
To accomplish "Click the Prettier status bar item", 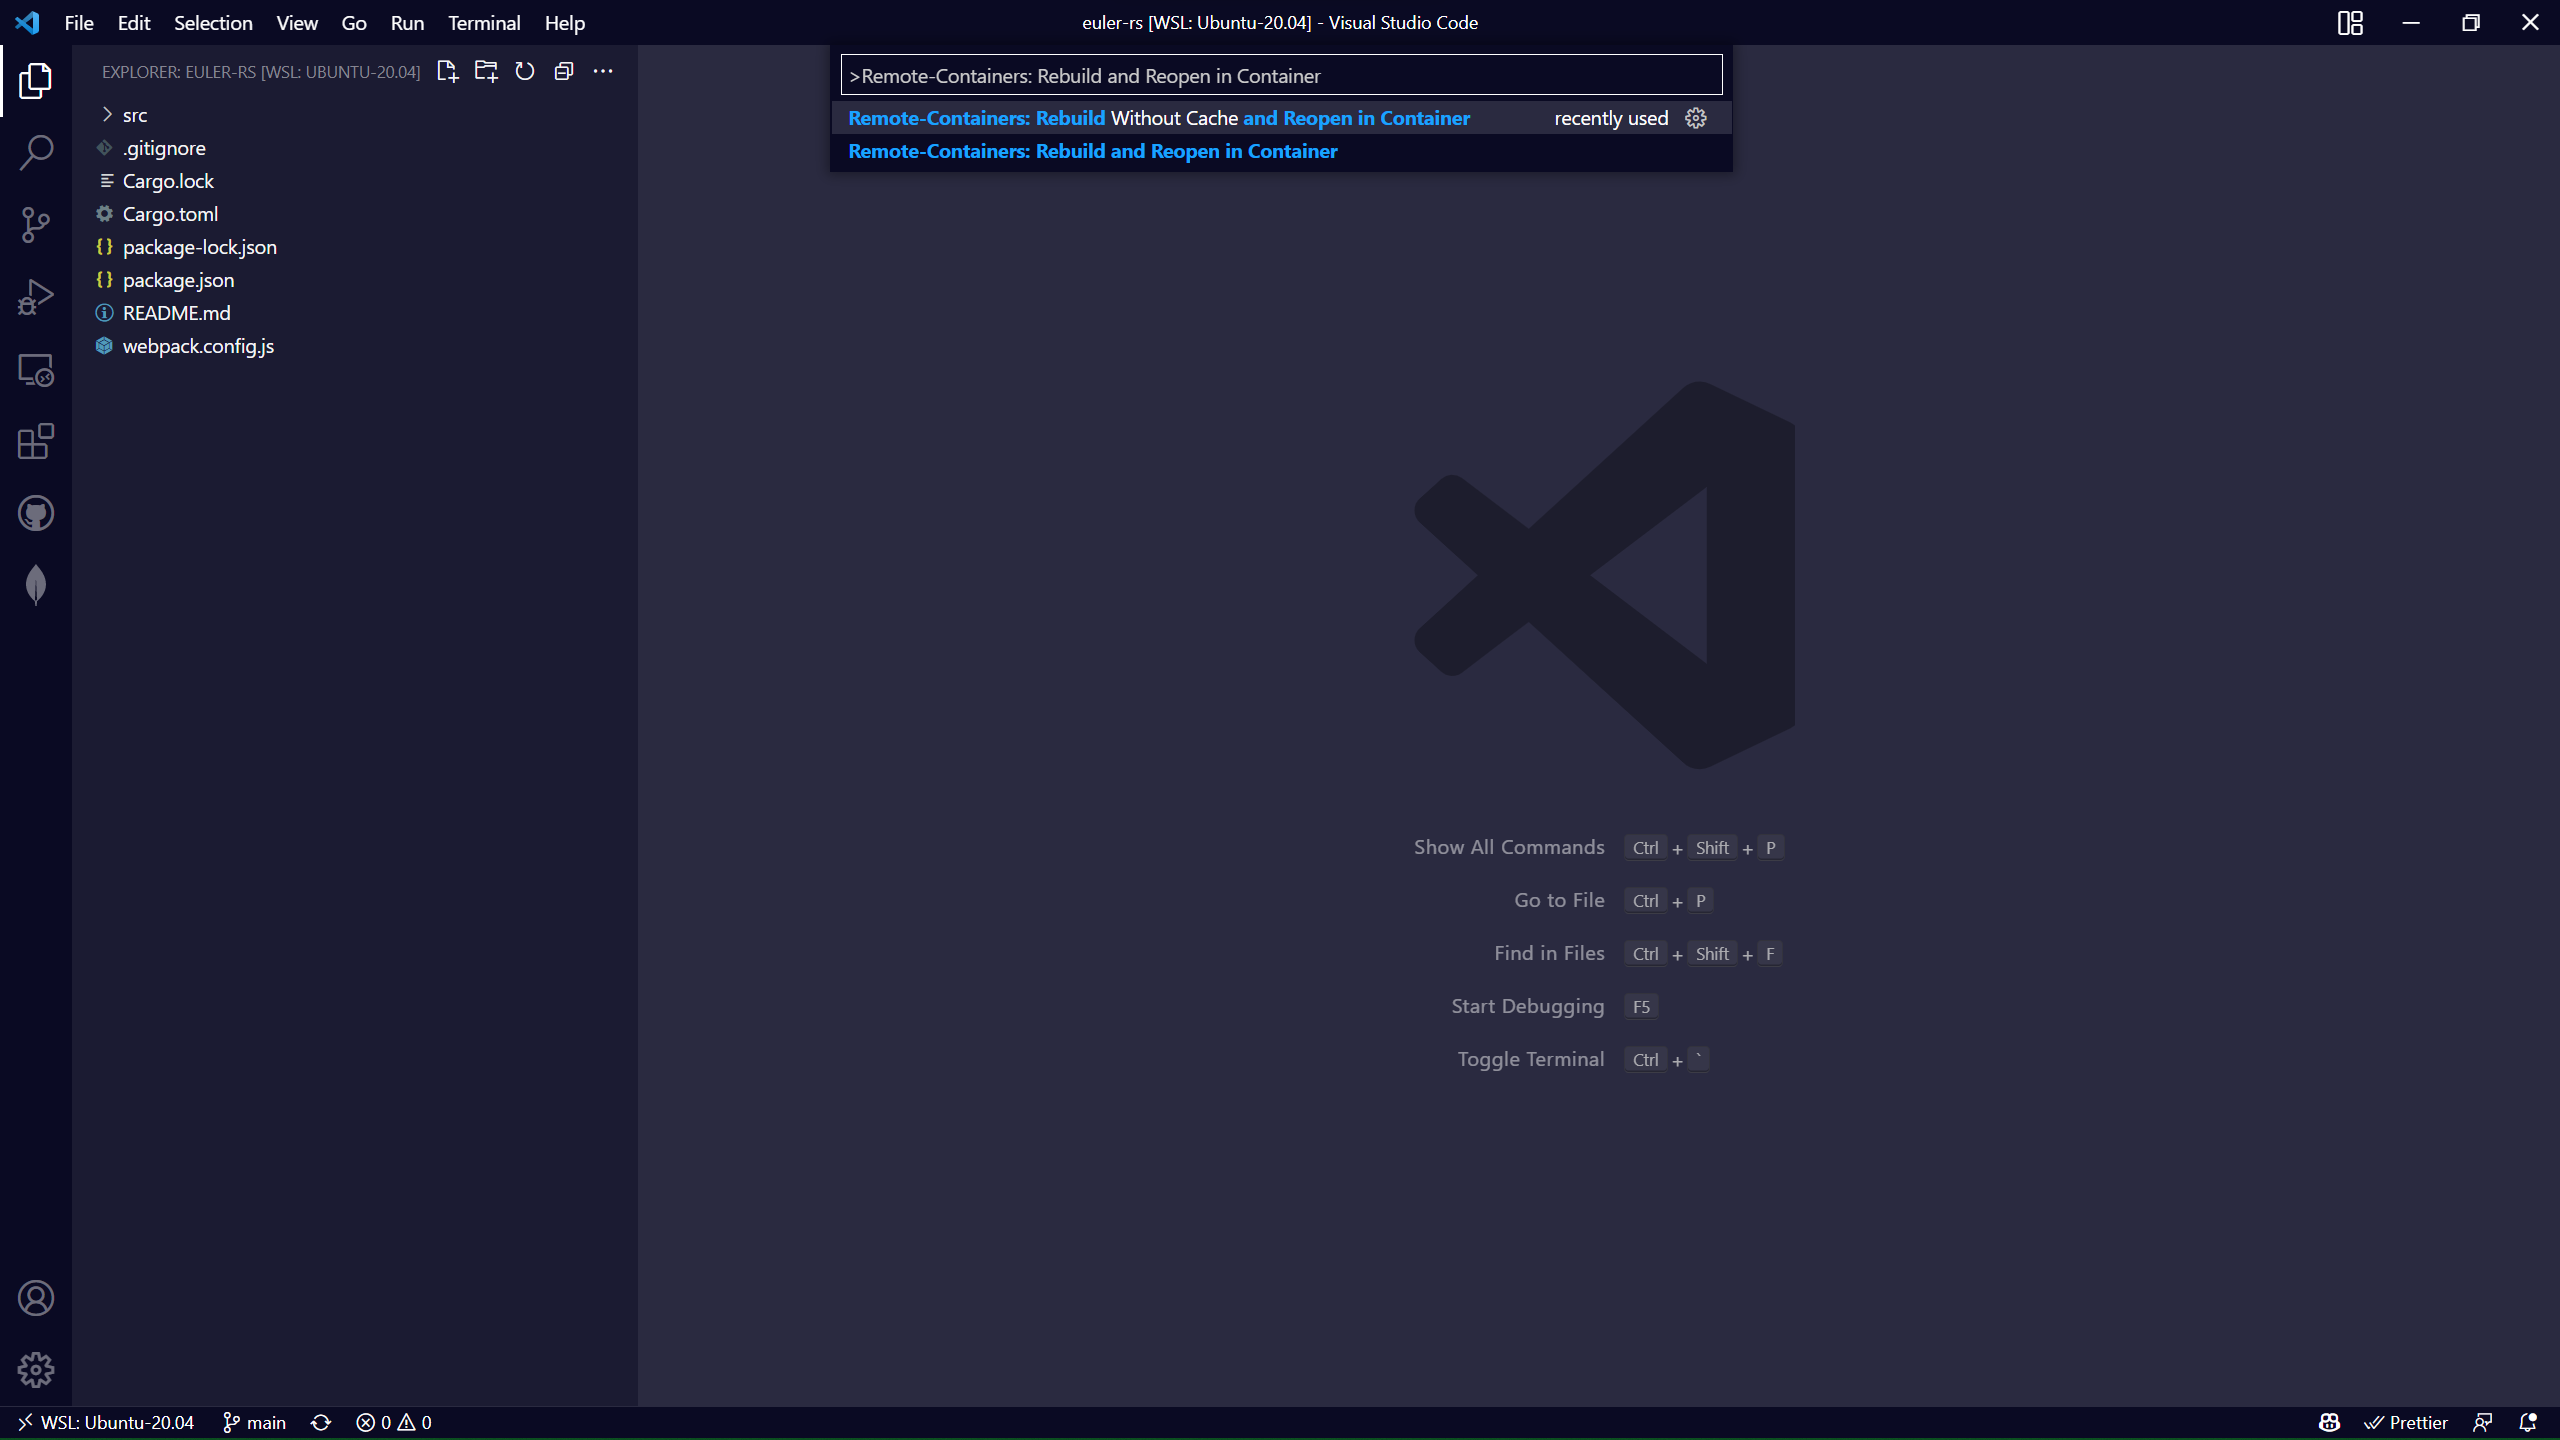I will [2406, 1422].
